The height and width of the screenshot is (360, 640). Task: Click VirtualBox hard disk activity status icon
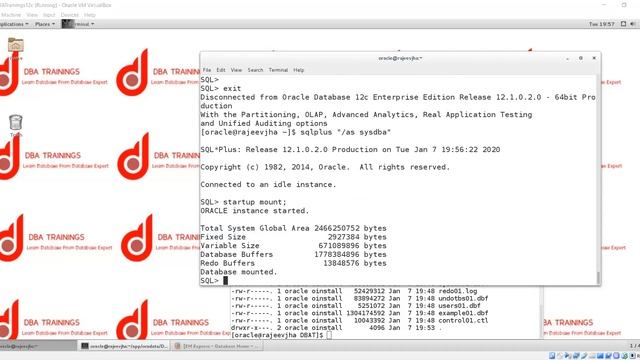click(552, 356)
